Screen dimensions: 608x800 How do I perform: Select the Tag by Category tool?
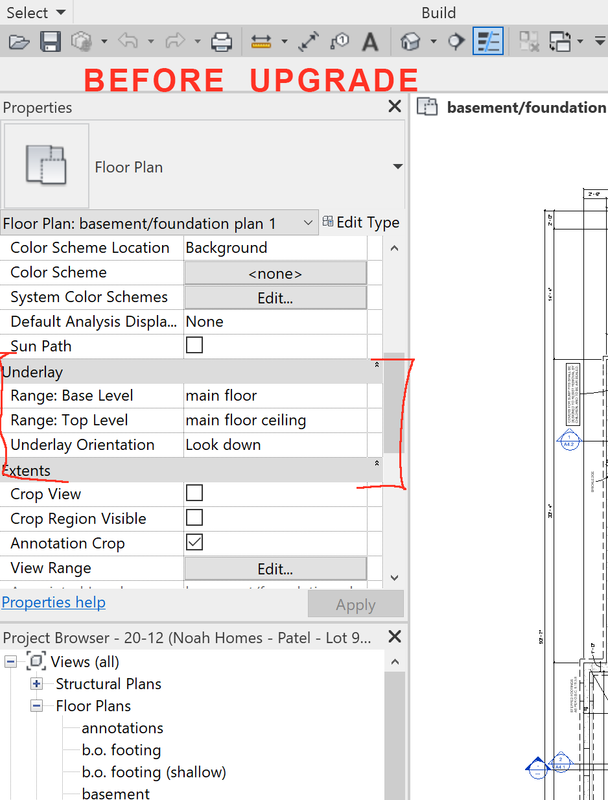(x=339, y=41)
